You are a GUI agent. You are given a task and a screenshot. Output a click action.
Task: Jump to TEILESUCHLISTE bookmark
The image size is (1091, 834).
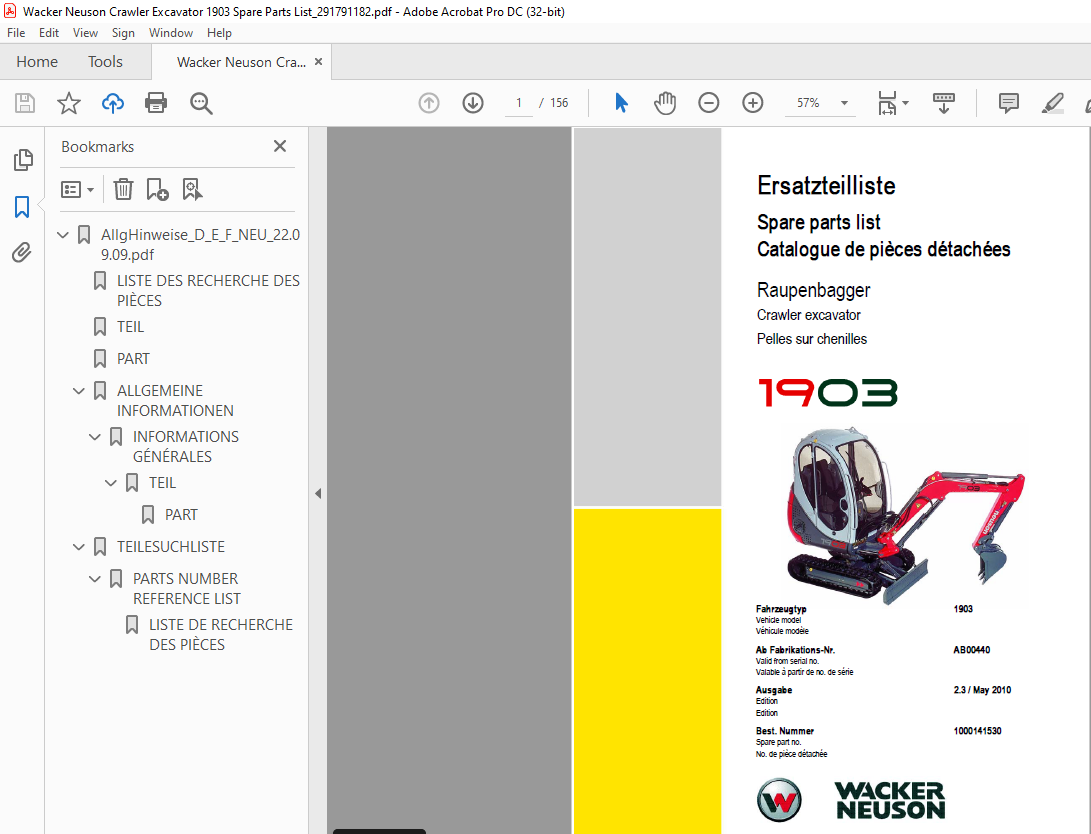[x=170, y=547]
